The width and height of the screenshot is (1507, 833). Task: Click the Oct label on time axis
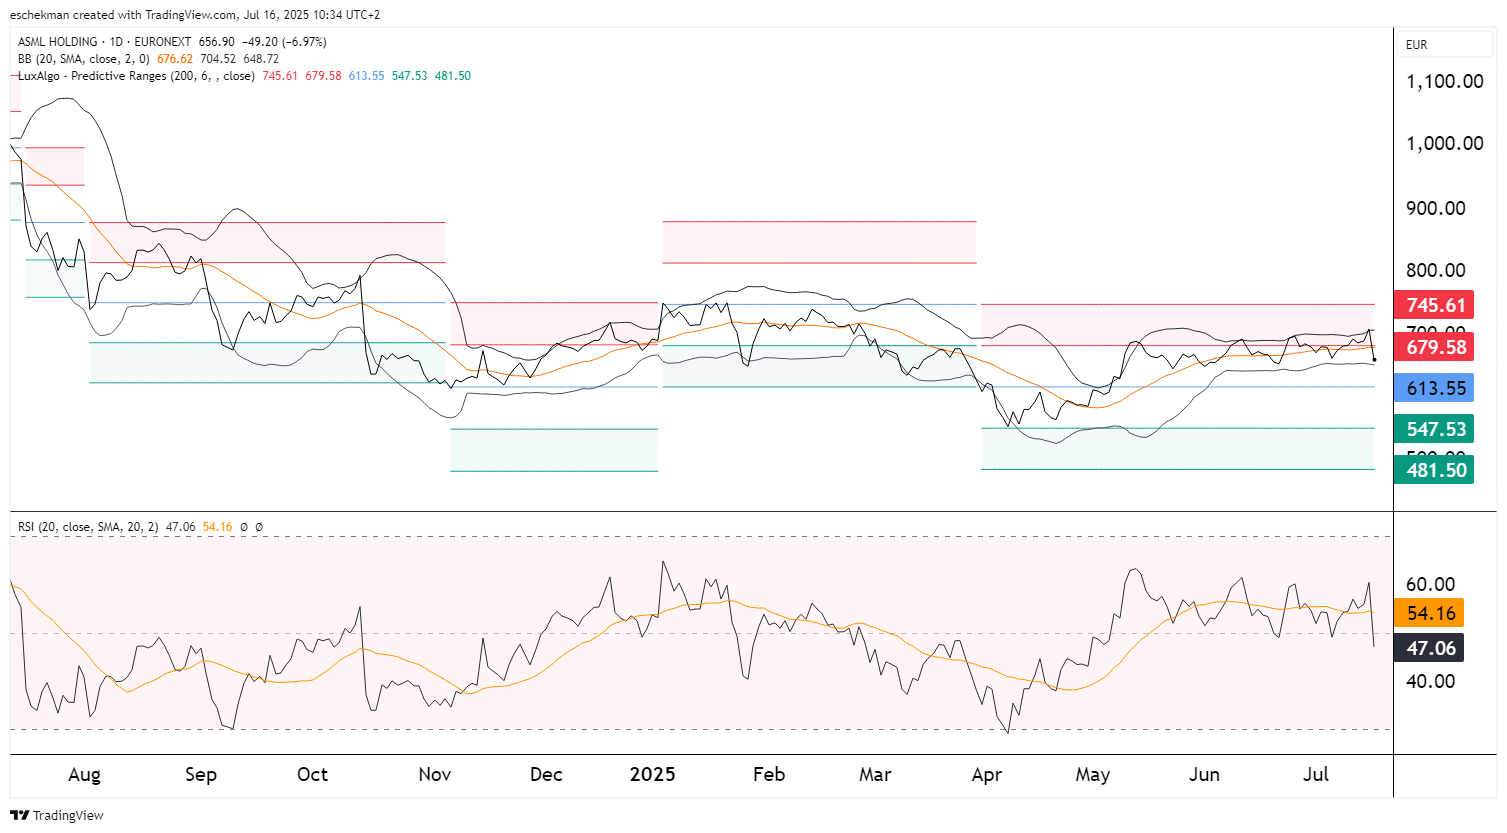coord(312,775)
